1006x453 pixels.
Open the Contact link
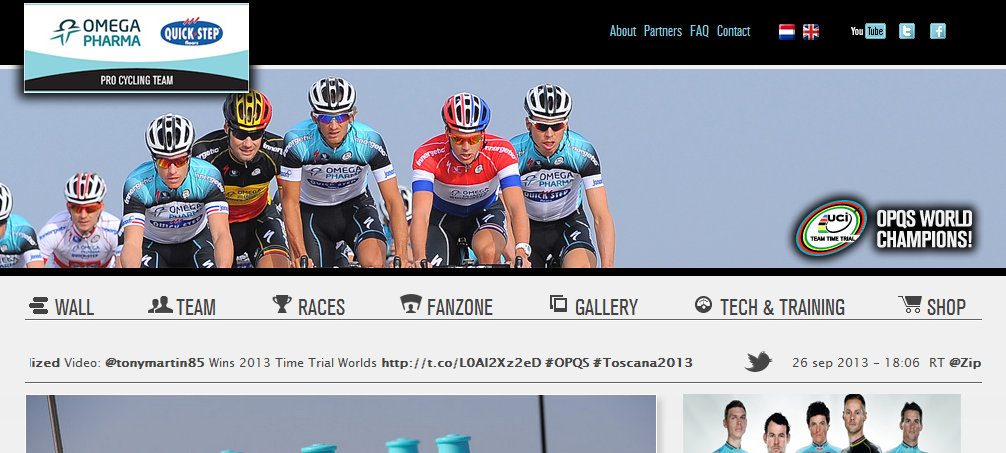(x=733, y=31)
